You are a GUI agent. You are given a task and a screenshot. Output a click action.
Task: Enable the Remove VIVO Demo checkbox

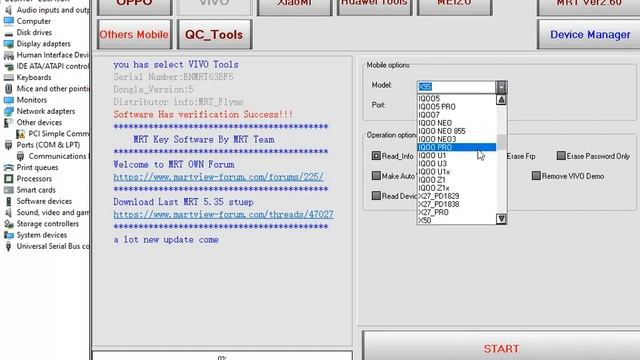coord(536,176)
